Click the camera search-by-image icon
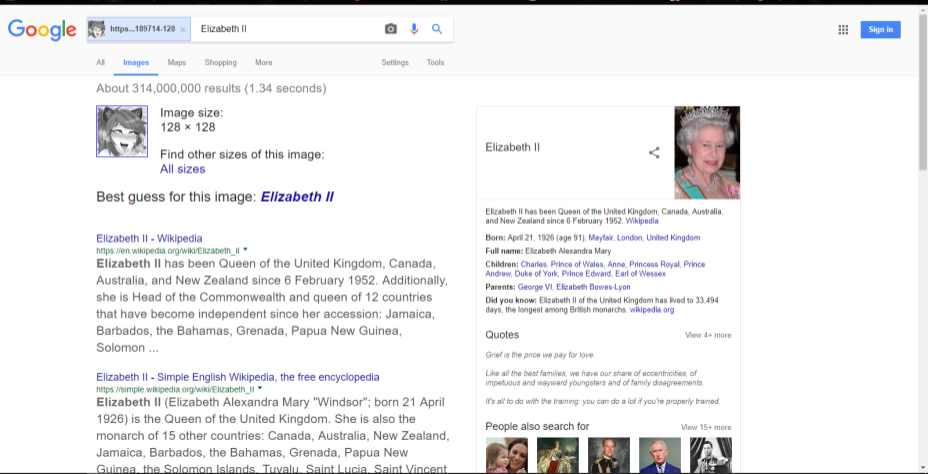The width and height of the screenshot is (928, 474). [x=391, y=29]
